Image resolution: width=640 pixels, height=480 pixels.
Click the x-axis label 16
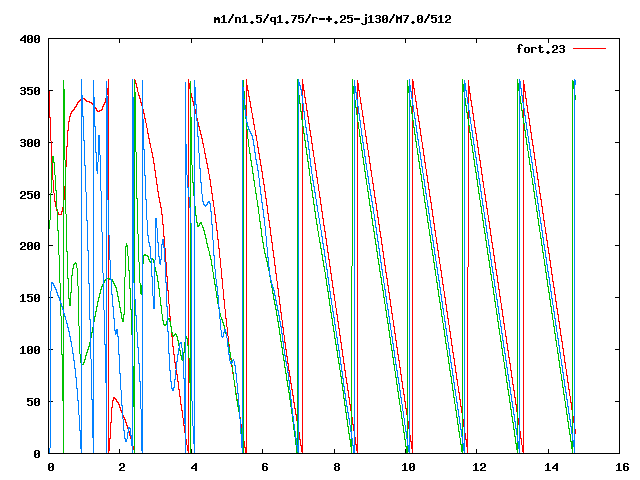622,467
